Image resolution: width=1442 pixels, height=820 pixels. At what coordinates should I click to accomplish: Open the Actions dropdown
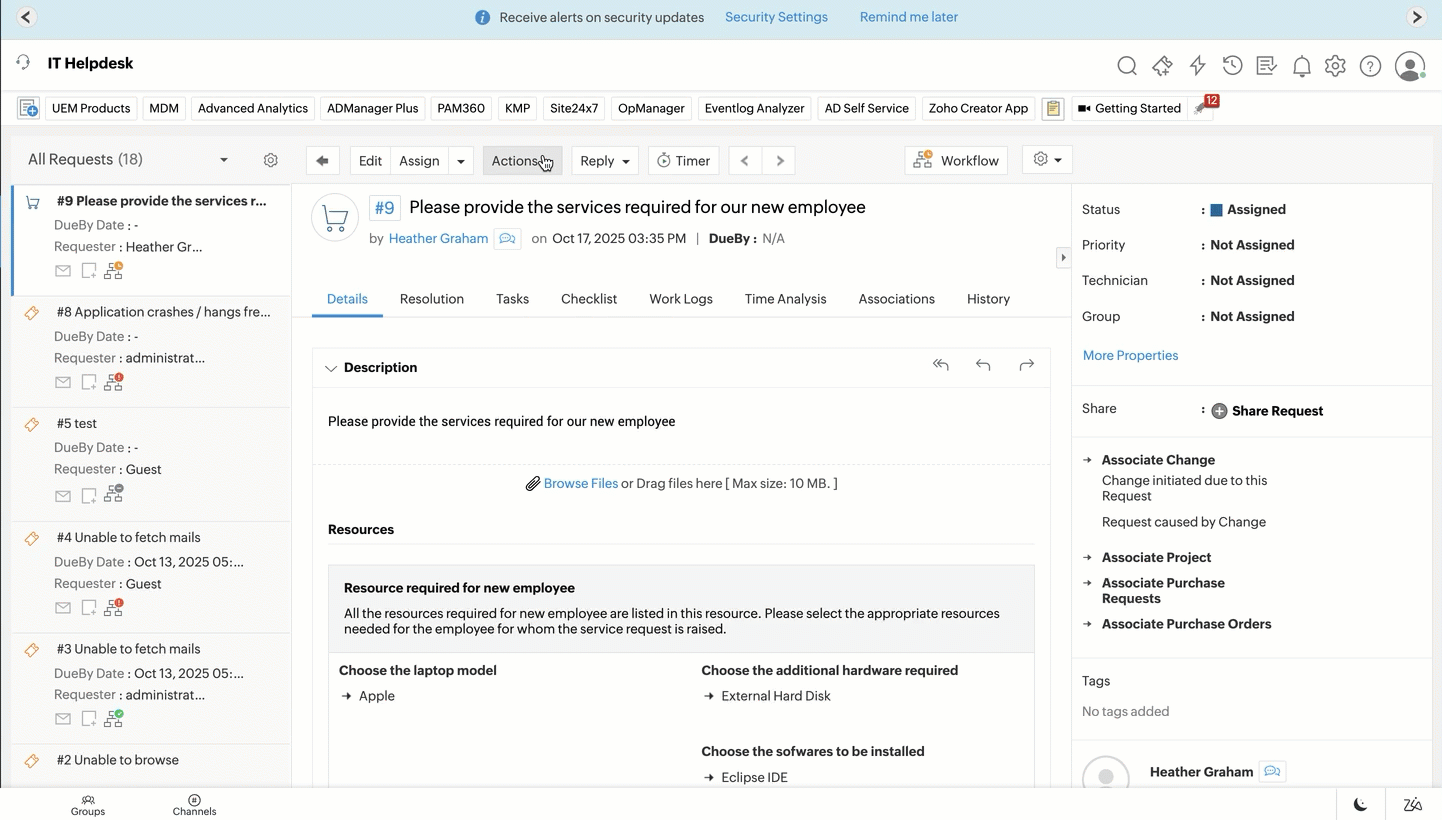[x=522, y=160]
